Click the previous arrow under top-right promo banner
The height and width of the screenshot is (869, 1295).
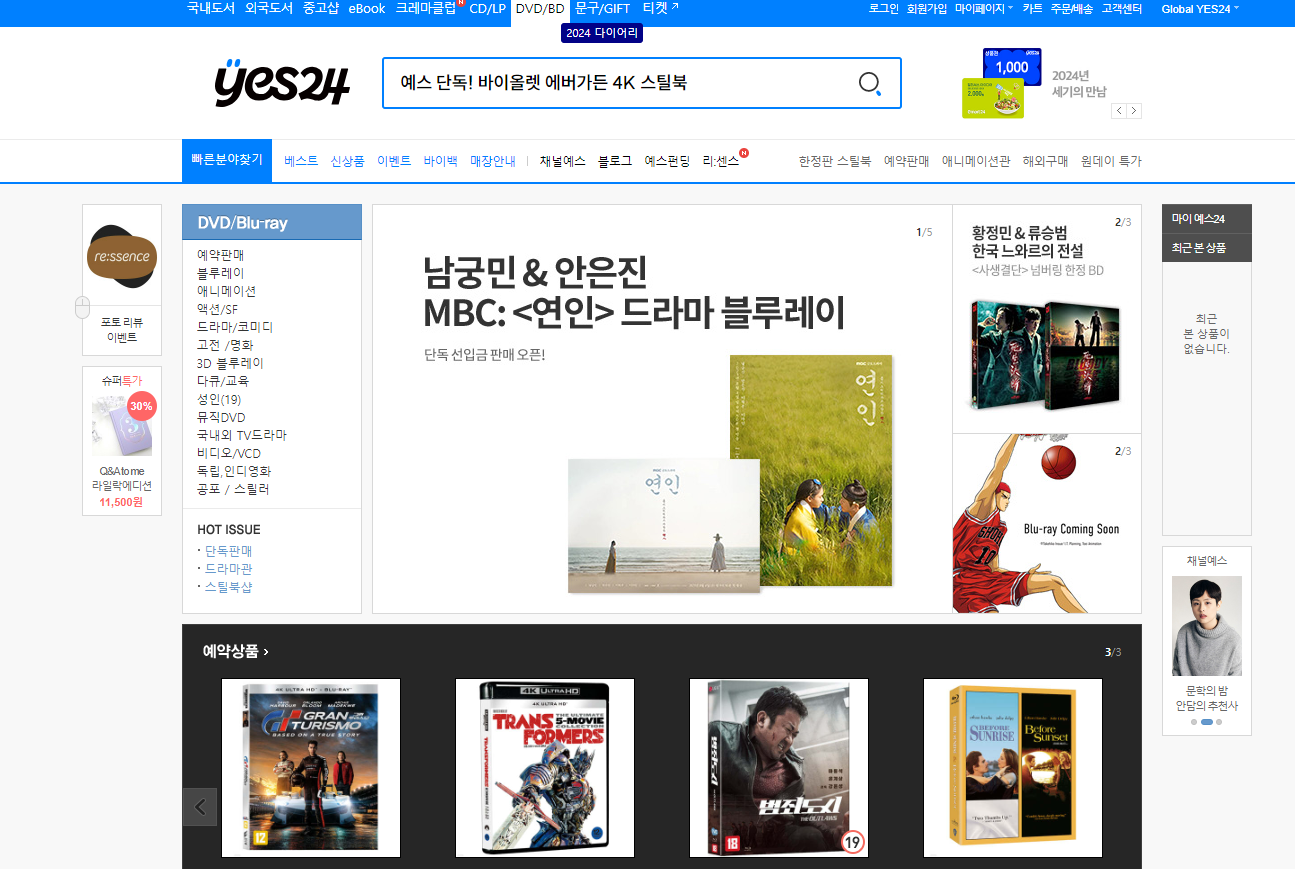click(x=1119, y=111)
